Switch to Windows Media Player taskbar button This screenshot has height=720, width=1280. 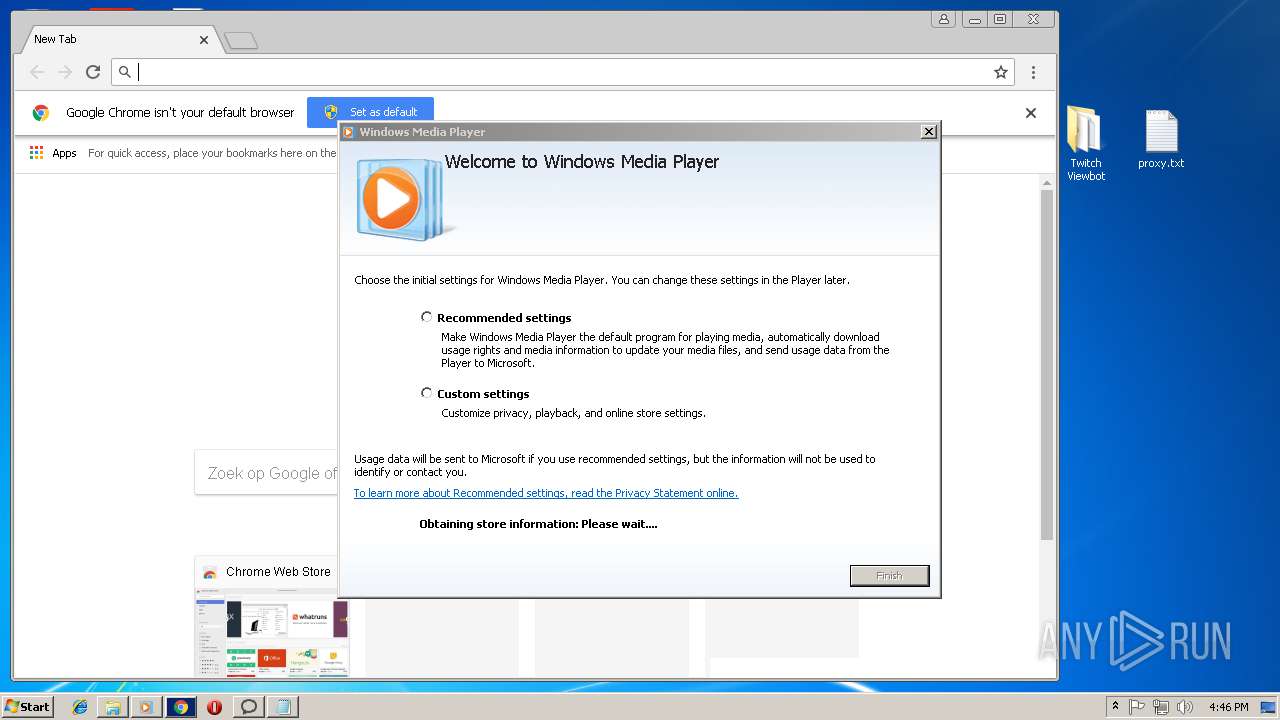pyautogui.click(x=146, y=707)
